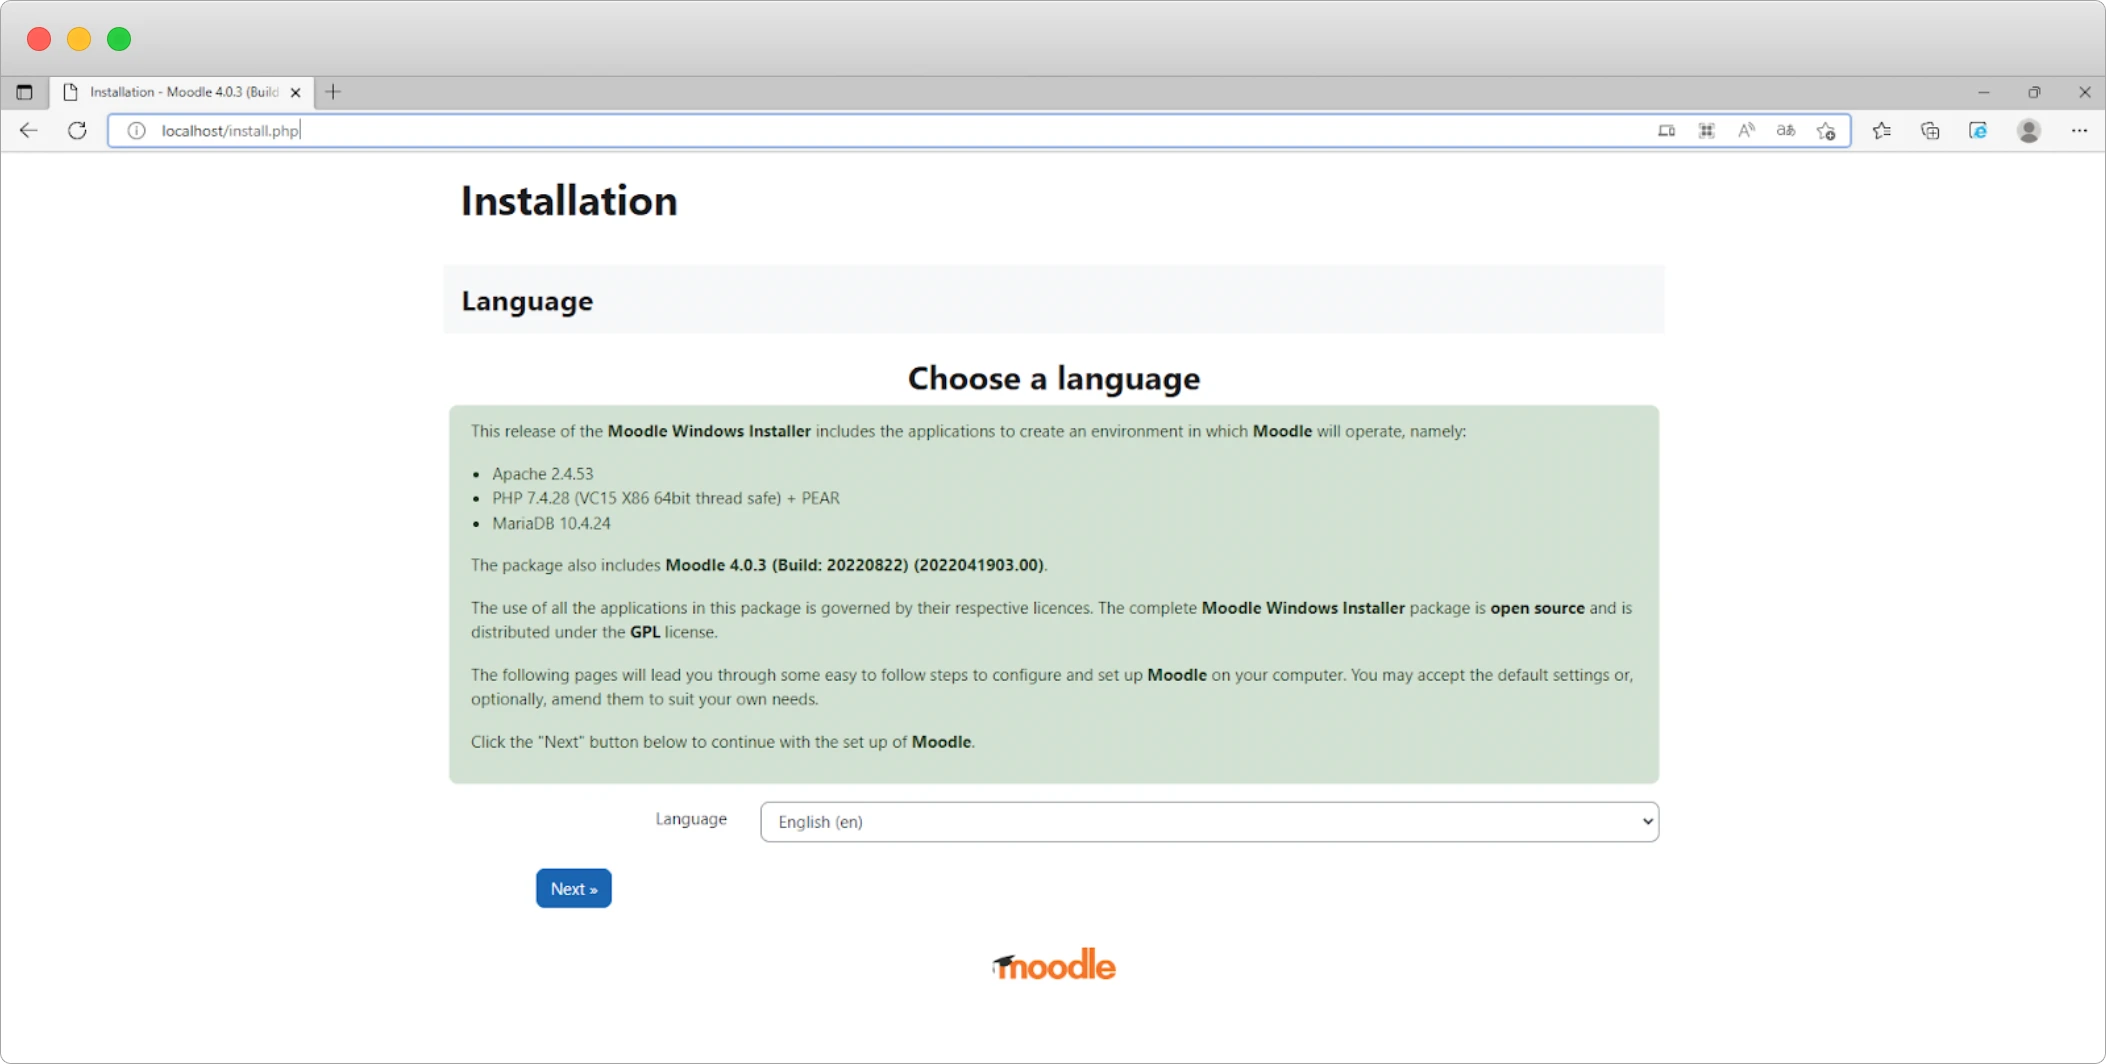Expand the Language dropdown showing English (en)
2106x1064 pixels.
[1209, 822]
